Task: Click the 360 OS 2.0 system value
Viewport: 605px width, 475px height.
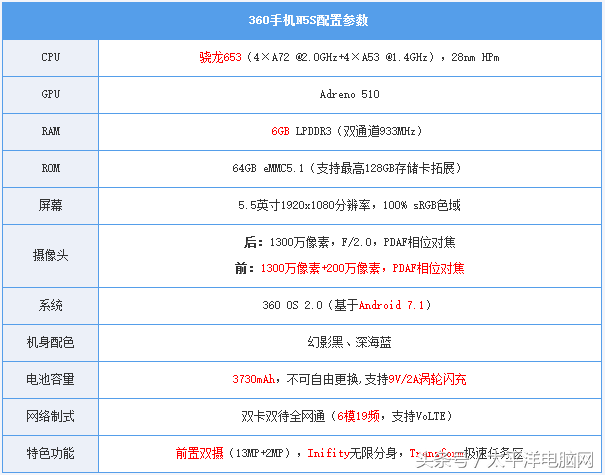Action: (x=346, y=305)
